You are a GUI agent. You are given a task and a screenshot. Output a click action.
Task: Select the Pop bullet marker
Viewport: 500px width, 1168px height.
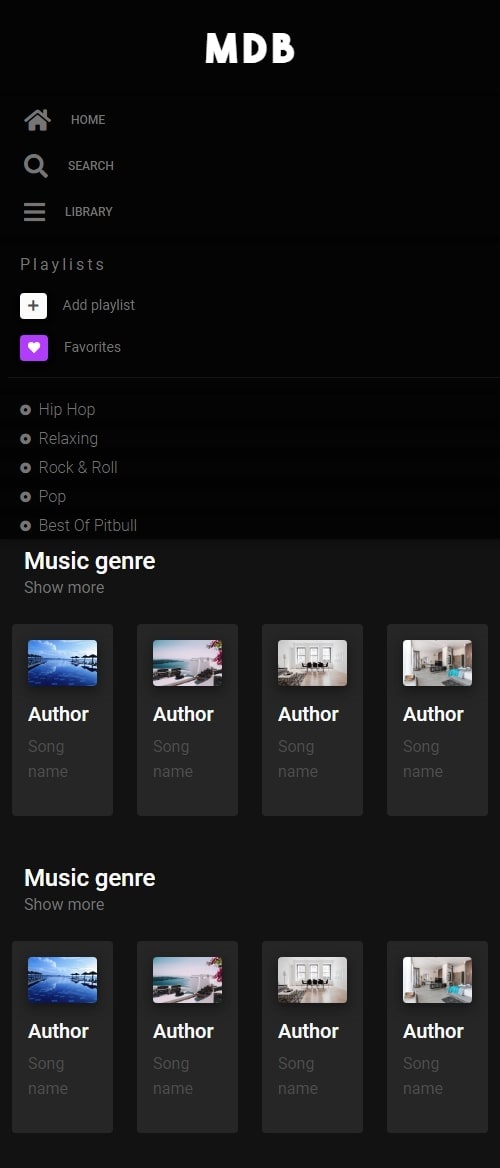[25, 497]
